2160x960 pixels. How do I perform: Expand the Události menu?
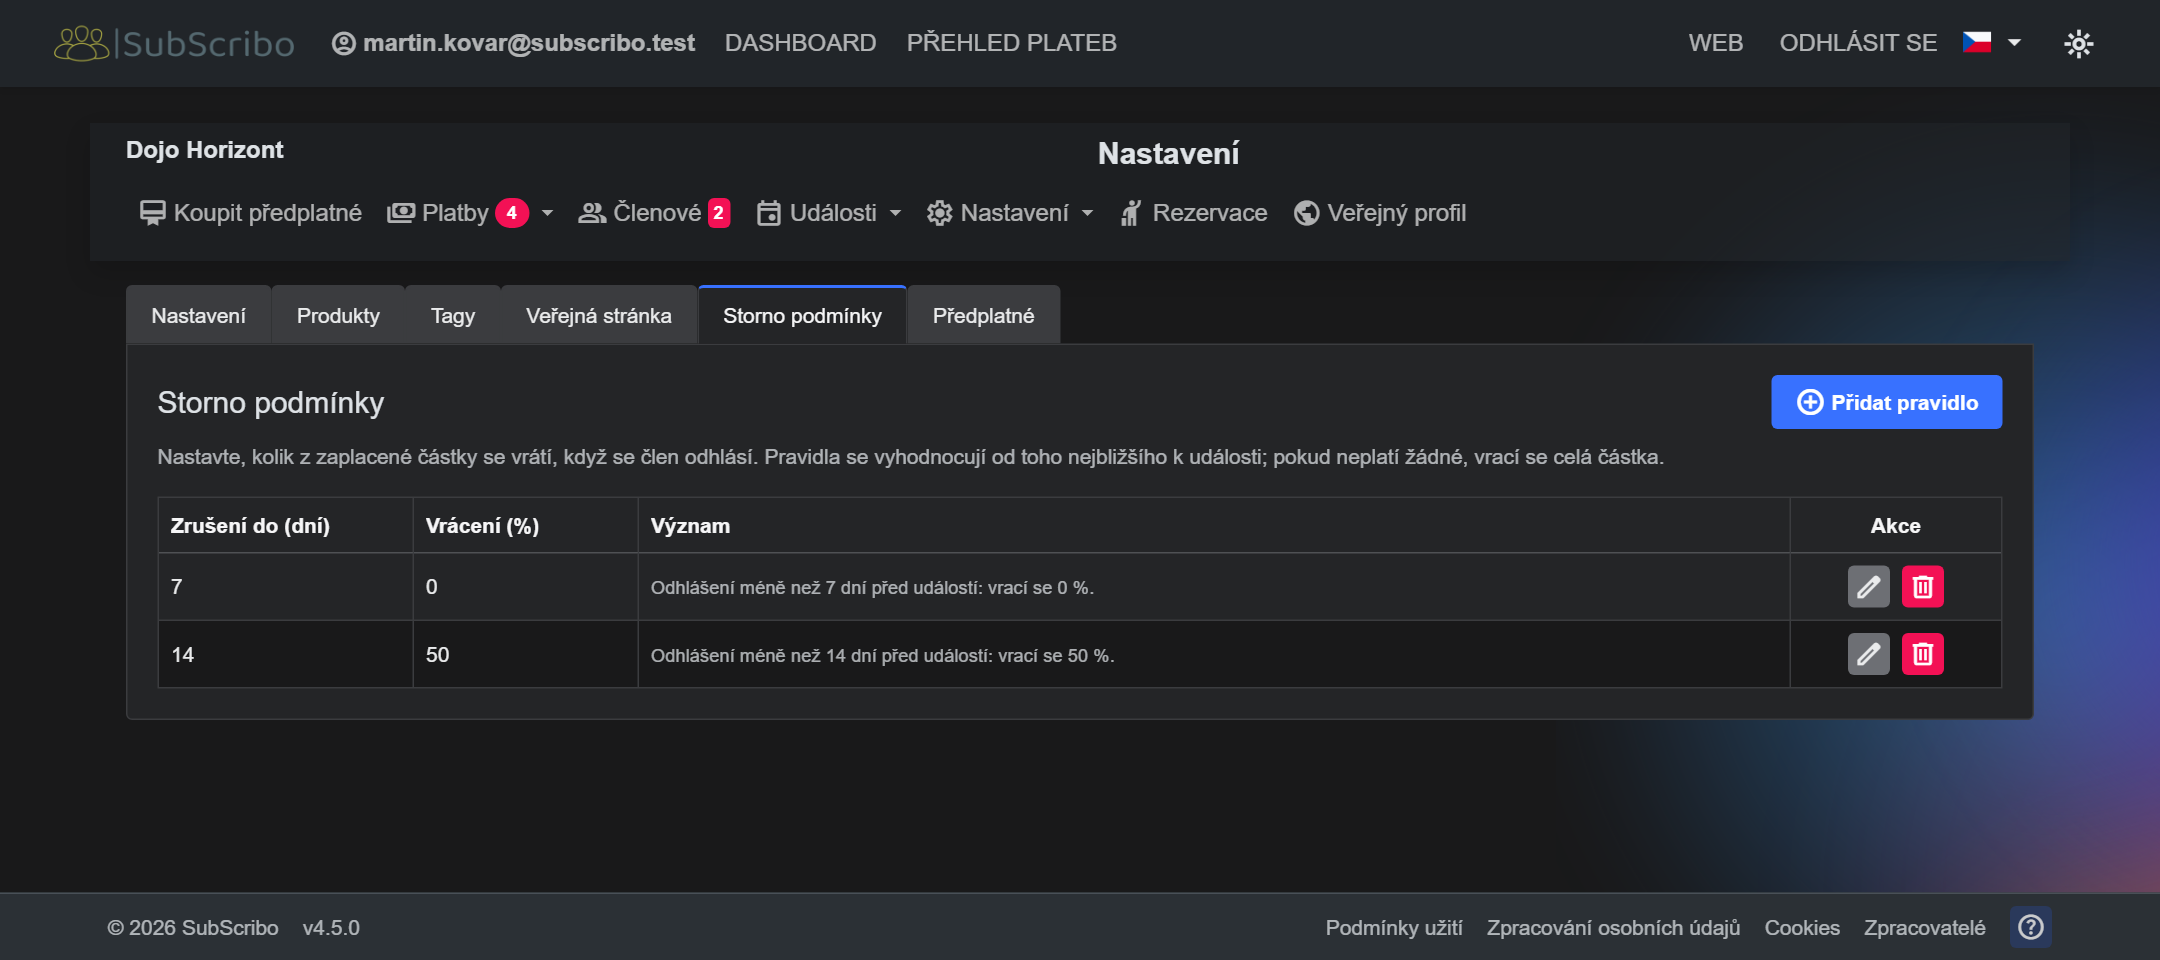coord(829,213)
